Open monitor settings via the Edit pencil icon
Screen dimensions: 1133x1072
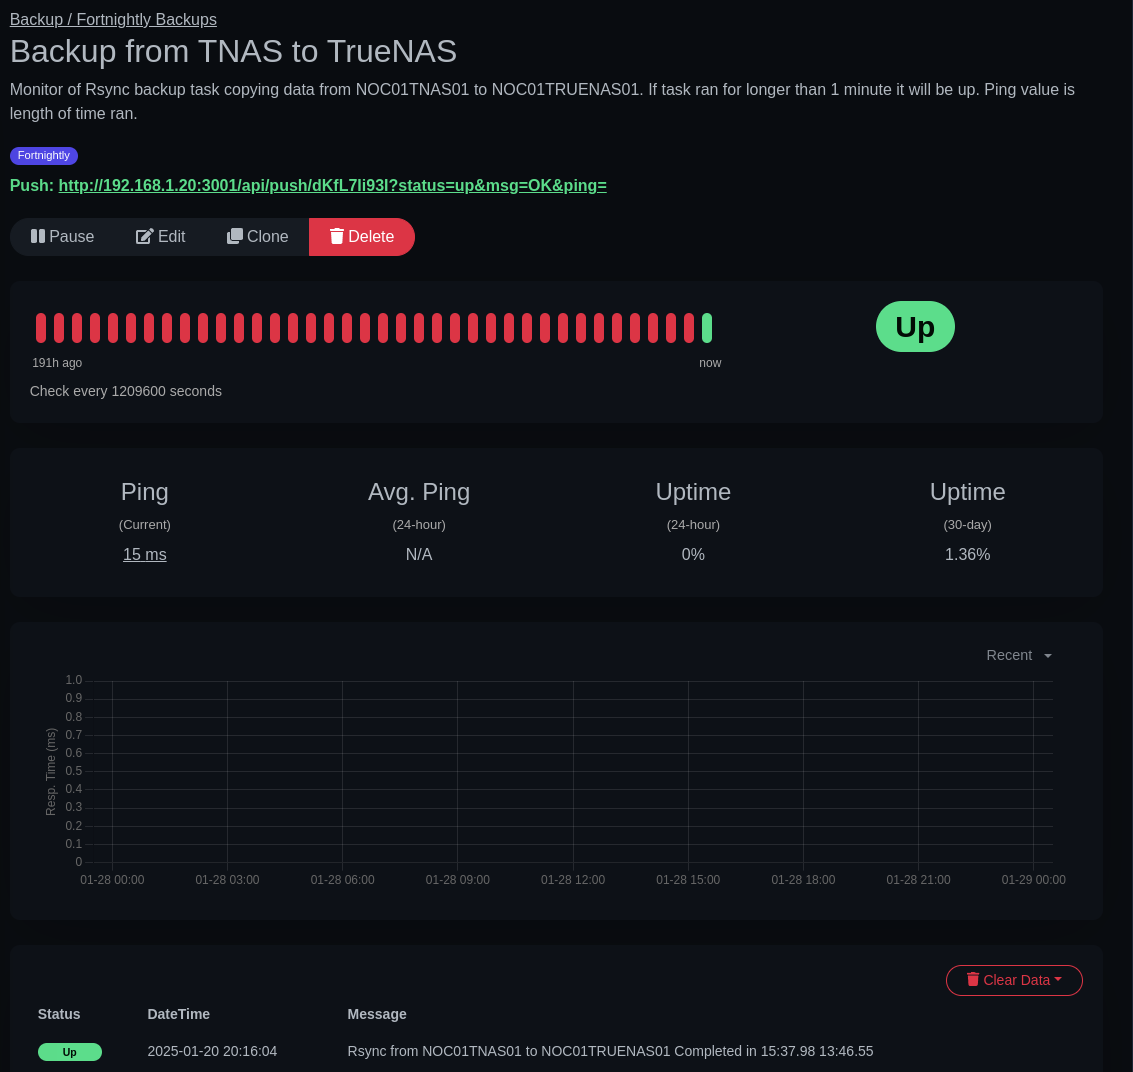145,236
